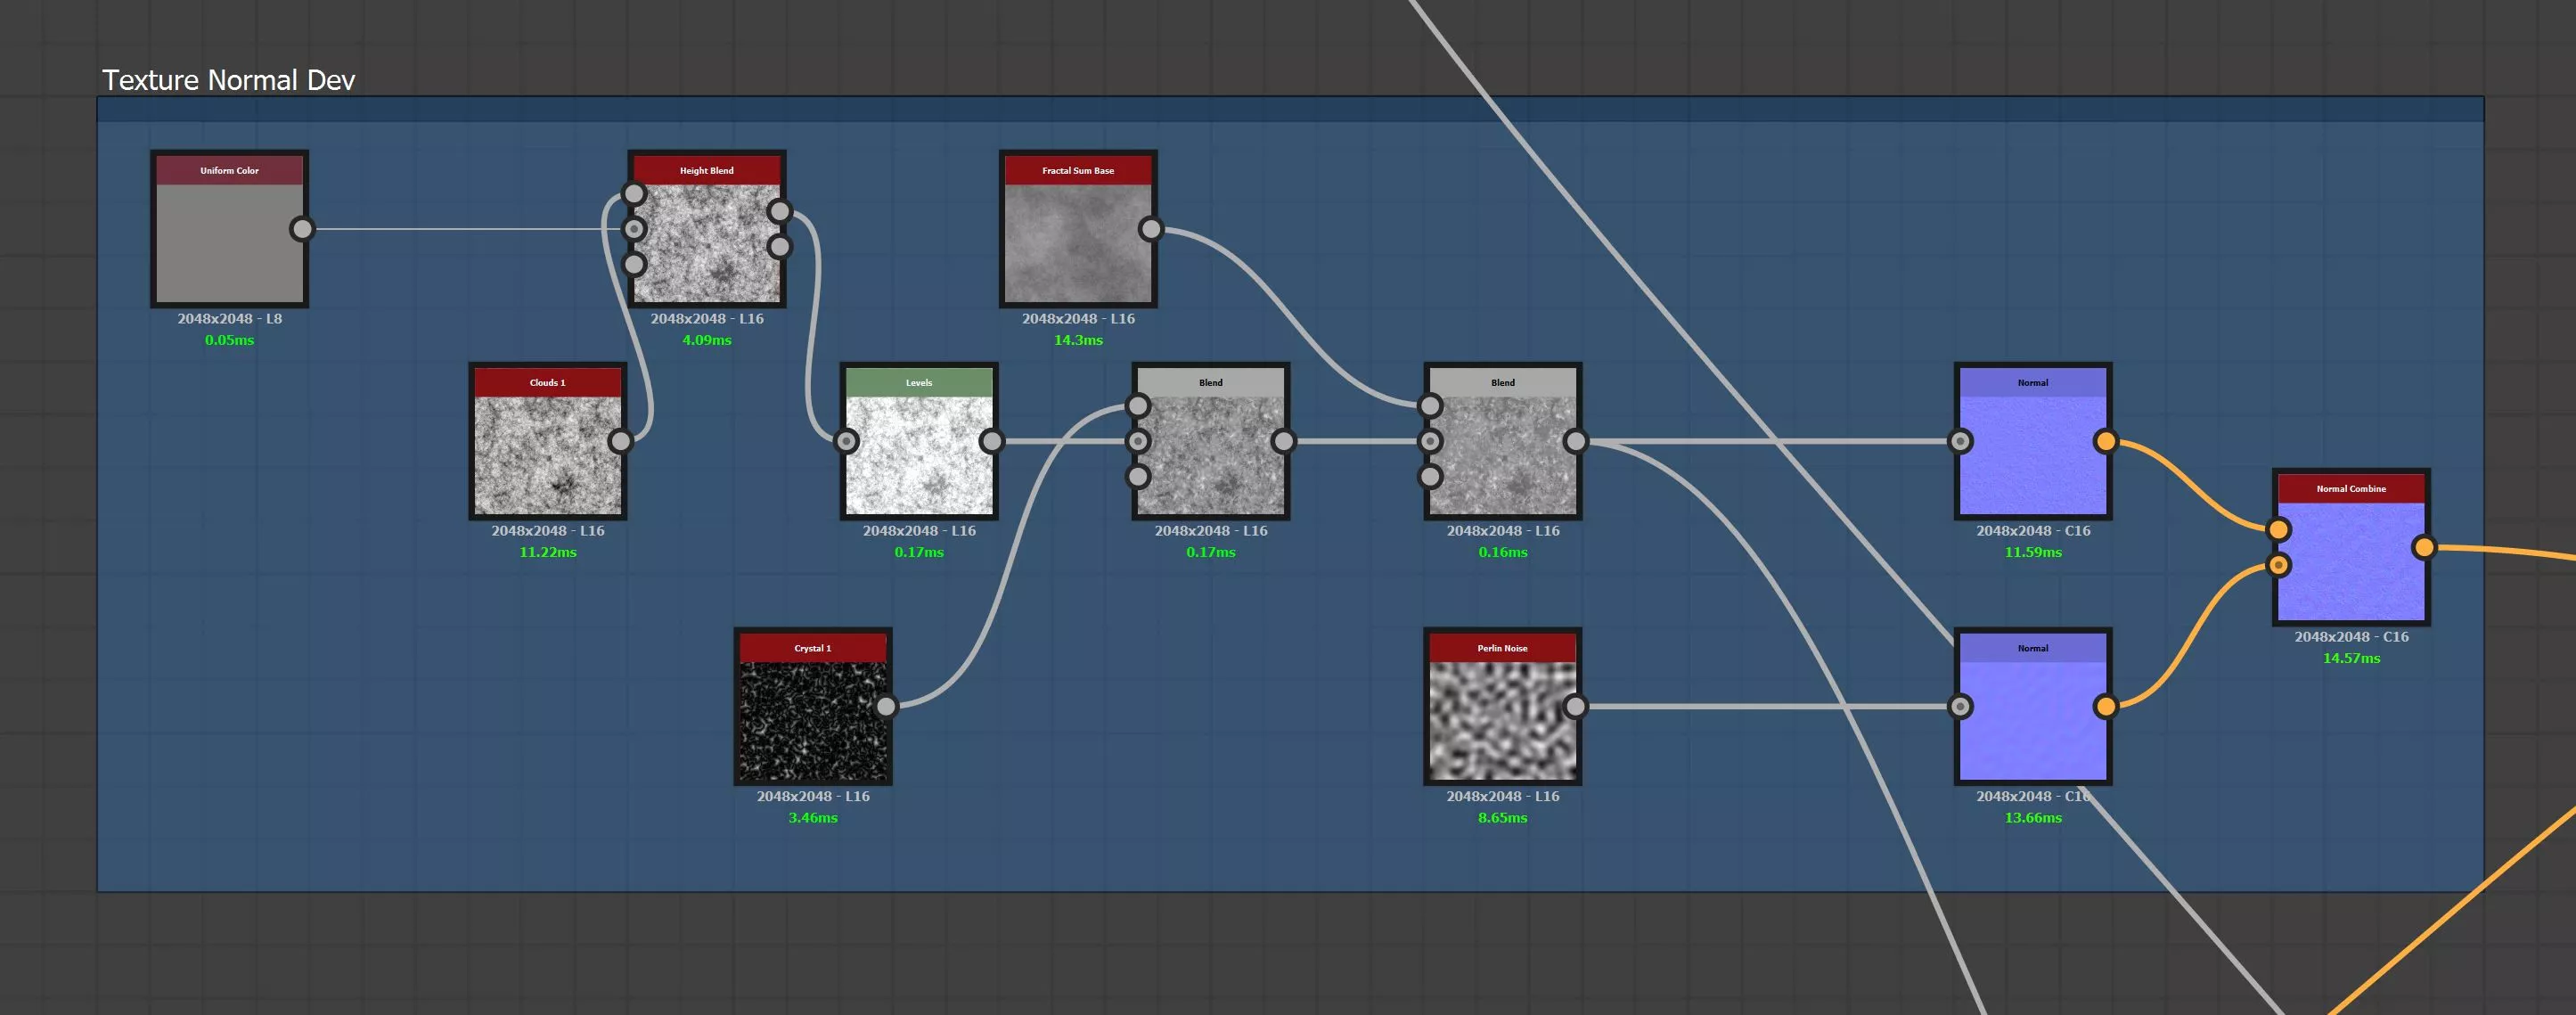Click the Height Blend node thumbnail

706,243
